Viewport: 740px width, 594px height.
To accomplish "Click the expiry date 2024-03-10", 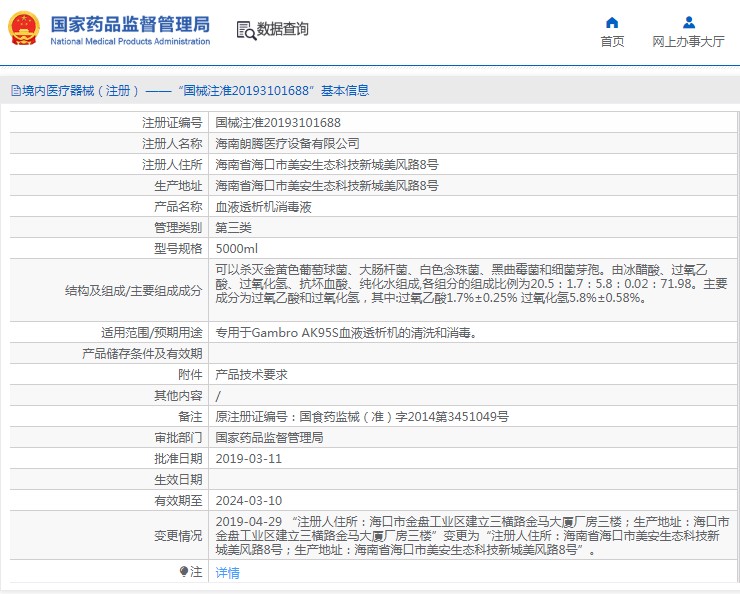I will 249,500.
